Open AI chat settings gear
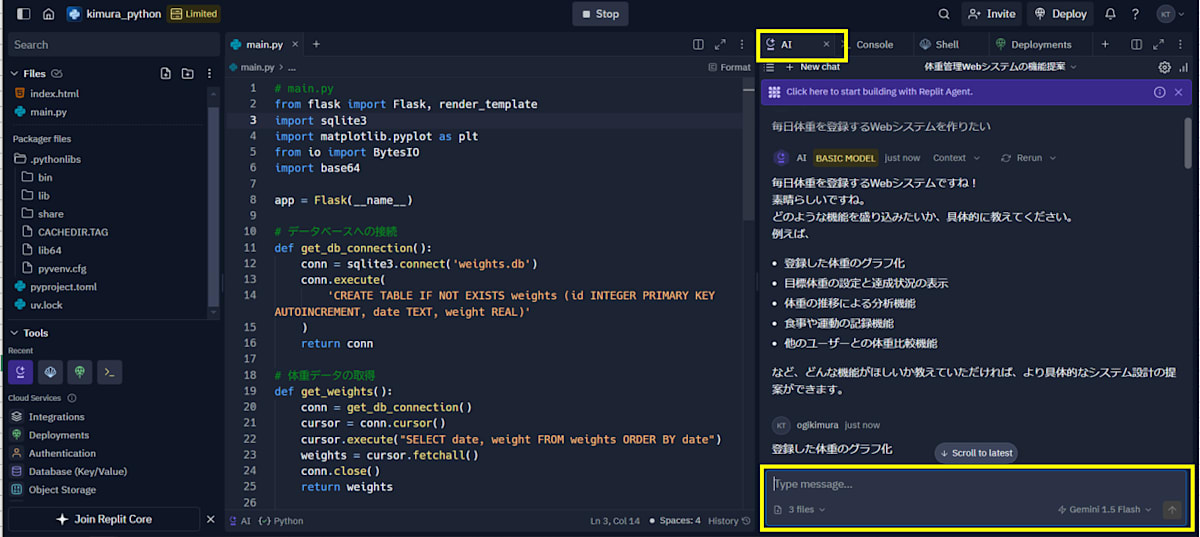Viewport: 1200px width, 537px height. (1165, 67)
